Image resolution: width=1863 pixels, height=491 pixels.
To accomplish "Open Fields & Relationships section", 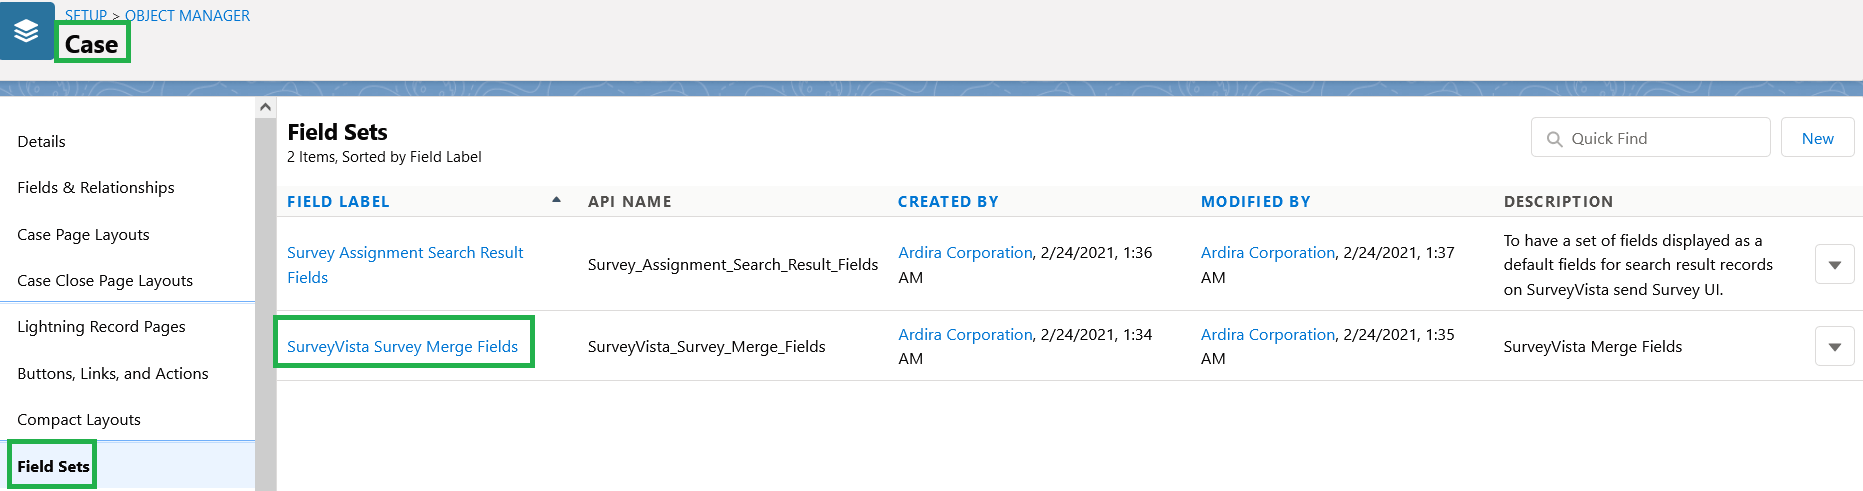I will [x=96, y=188].
